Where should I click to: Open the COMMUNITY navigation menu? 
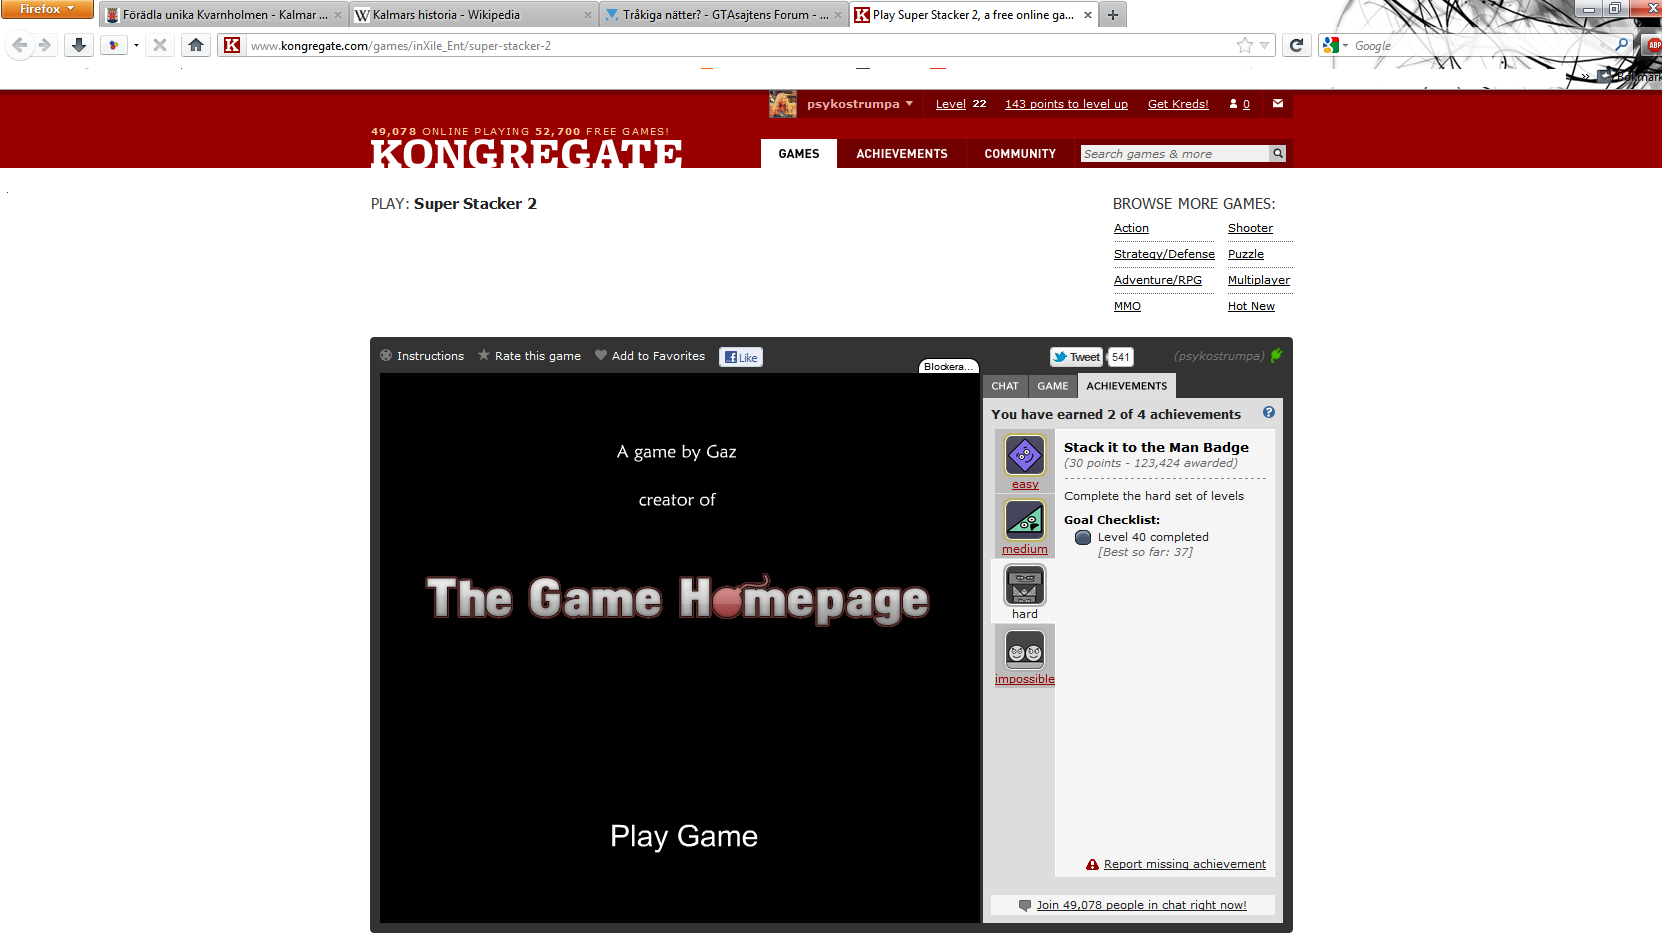pyautogui.click(x=1020, y=153)
